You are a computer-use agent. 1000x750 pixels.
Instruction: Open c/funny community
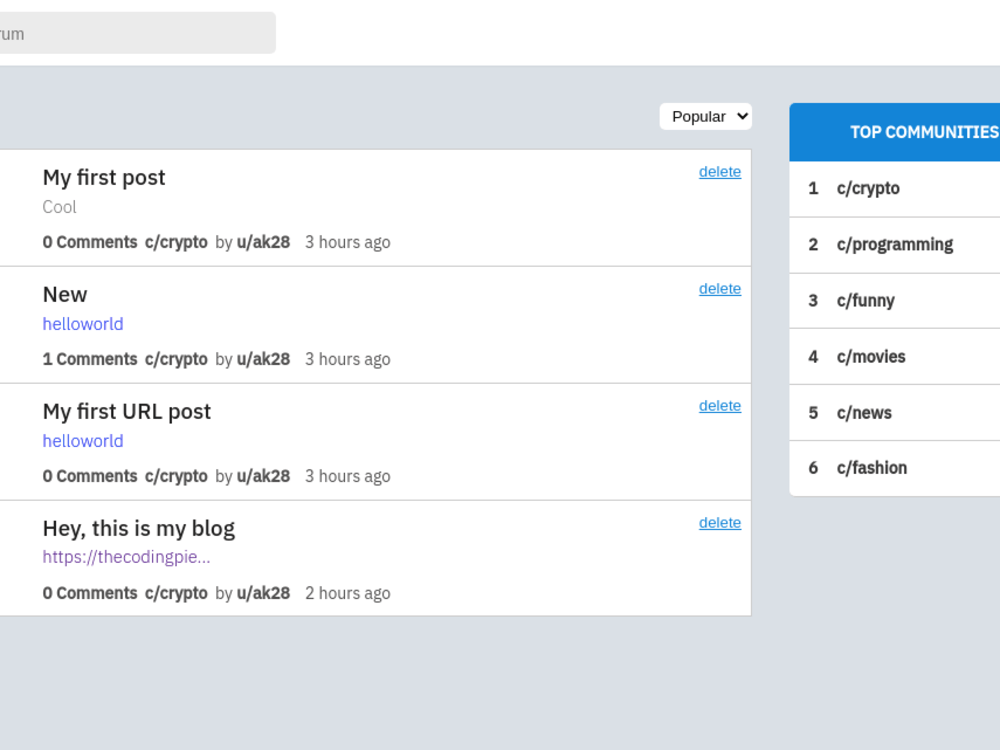tap(866, 300)
